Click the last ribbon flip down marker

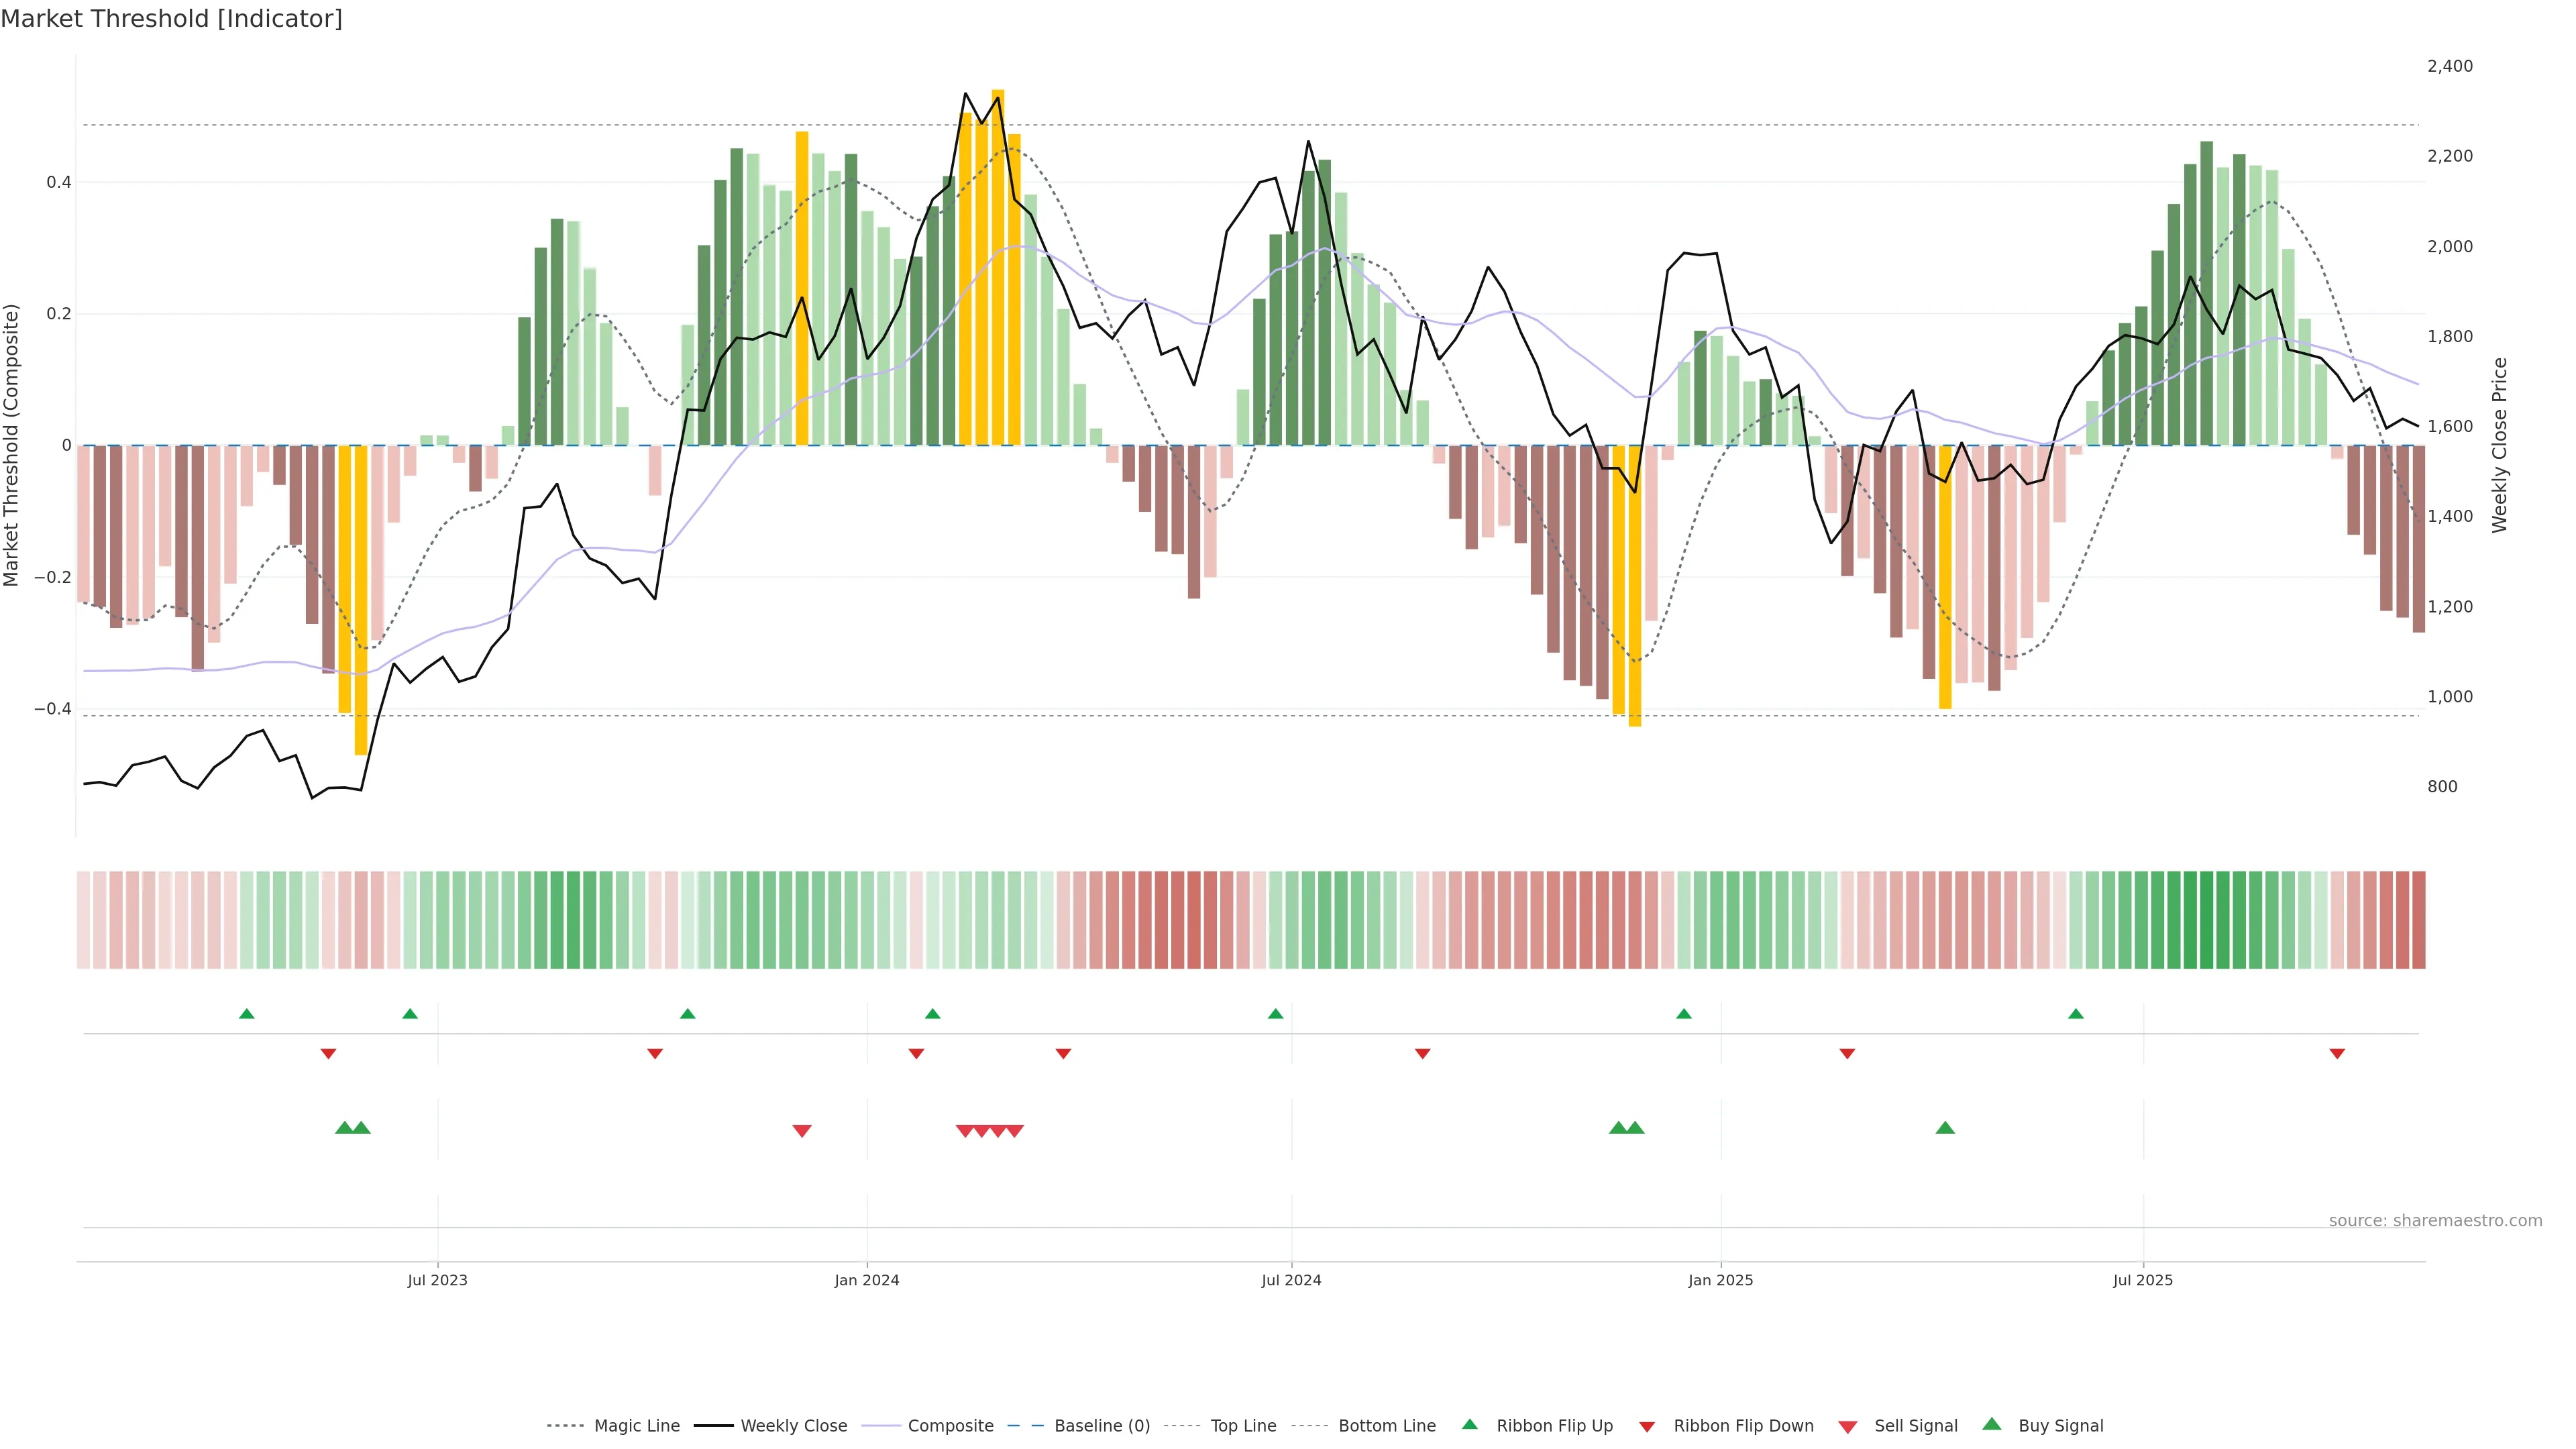2337,1054
